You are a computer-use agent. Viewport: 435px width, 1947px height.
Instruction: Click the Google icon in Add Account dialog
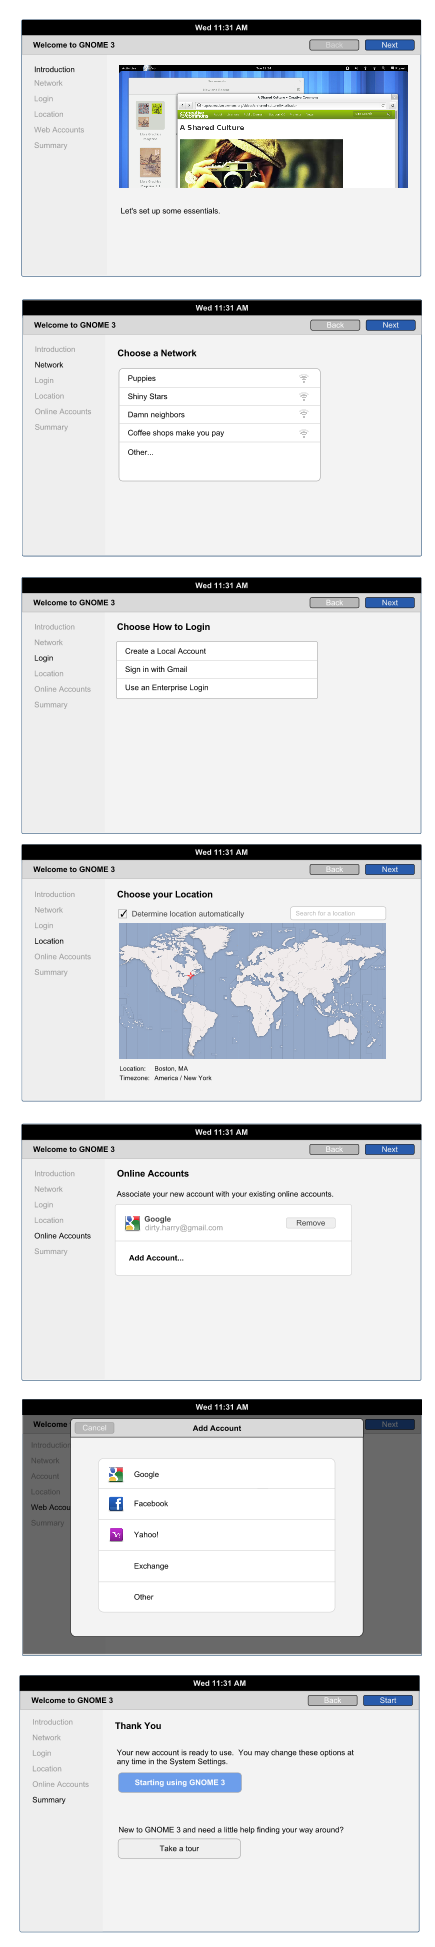click(116, 1474)
